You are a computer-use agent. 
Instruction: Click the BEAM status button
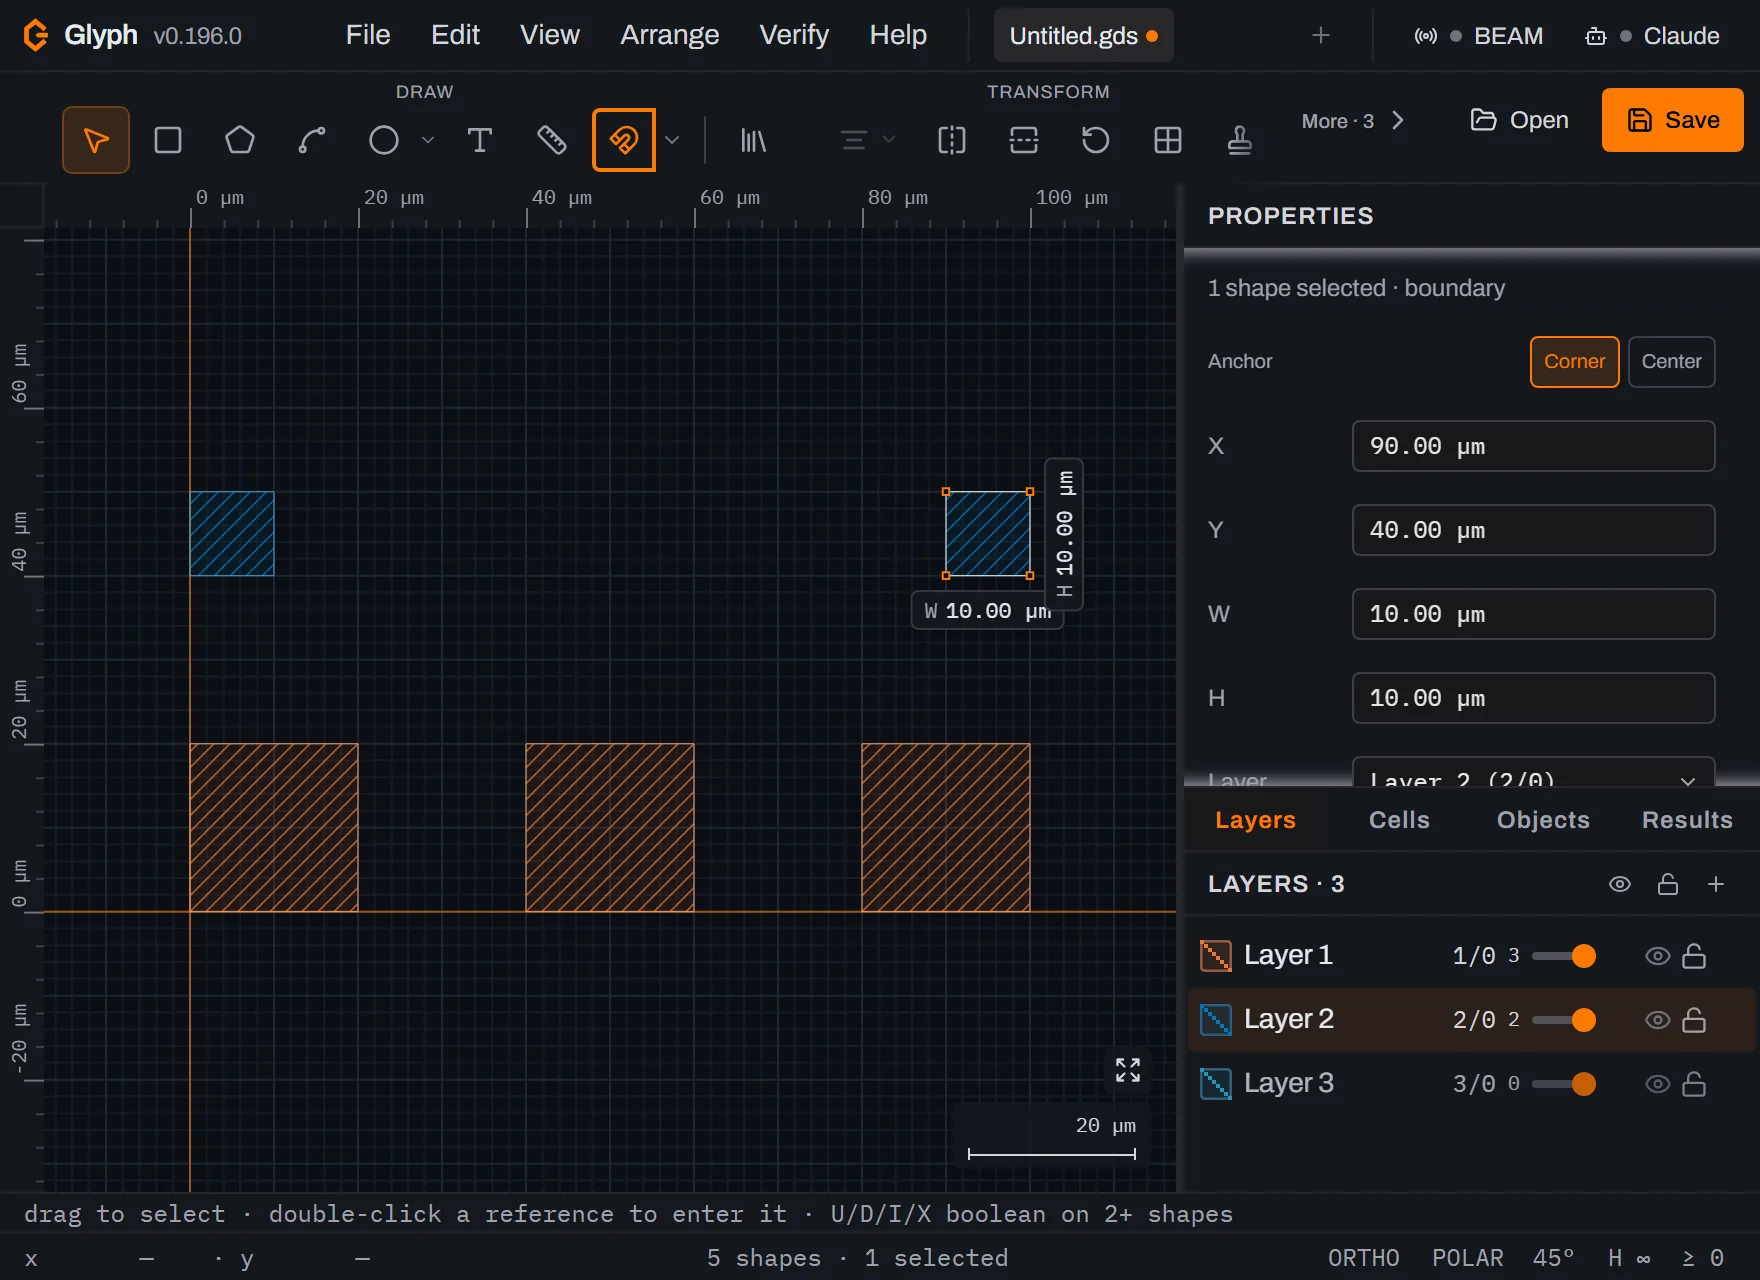pyautogui.click(x=1479, y=36)
